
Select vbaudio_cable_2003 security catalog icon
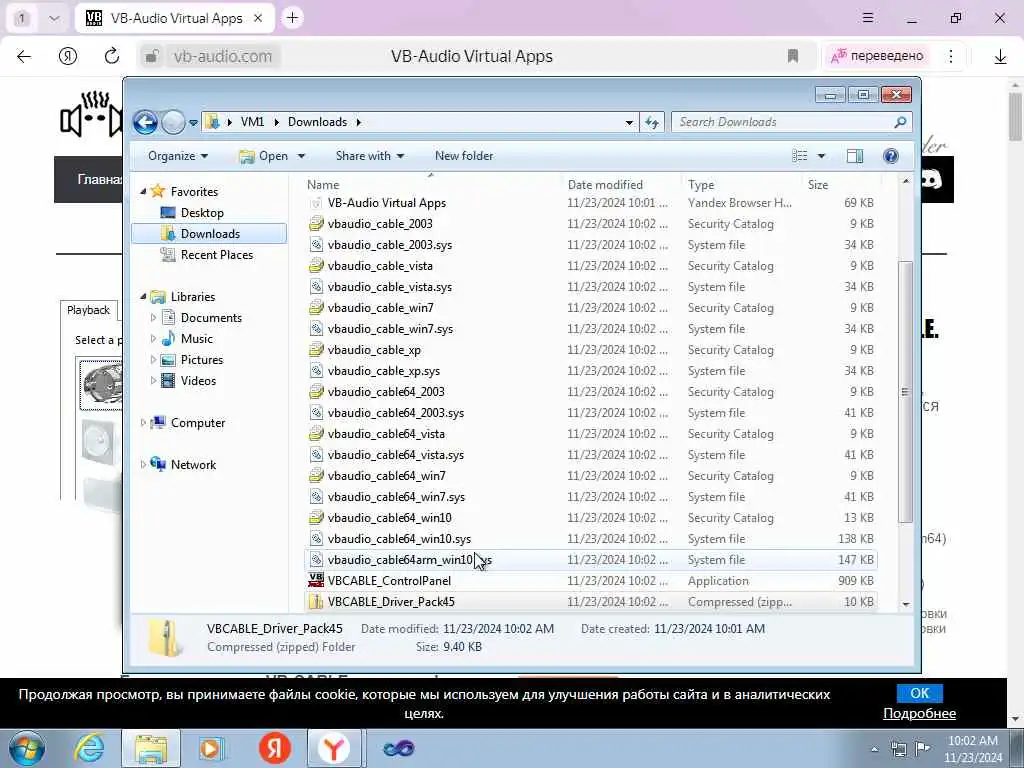316,224
